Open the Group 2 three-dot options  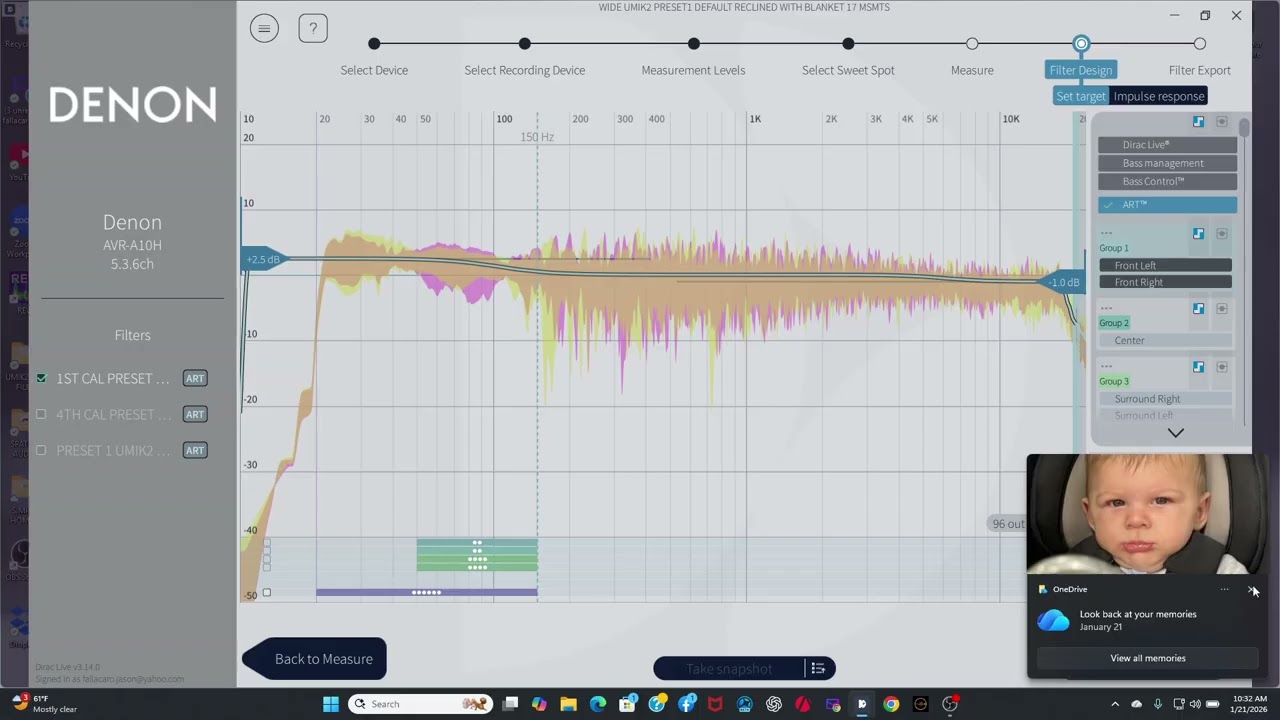pos(1106,309)
